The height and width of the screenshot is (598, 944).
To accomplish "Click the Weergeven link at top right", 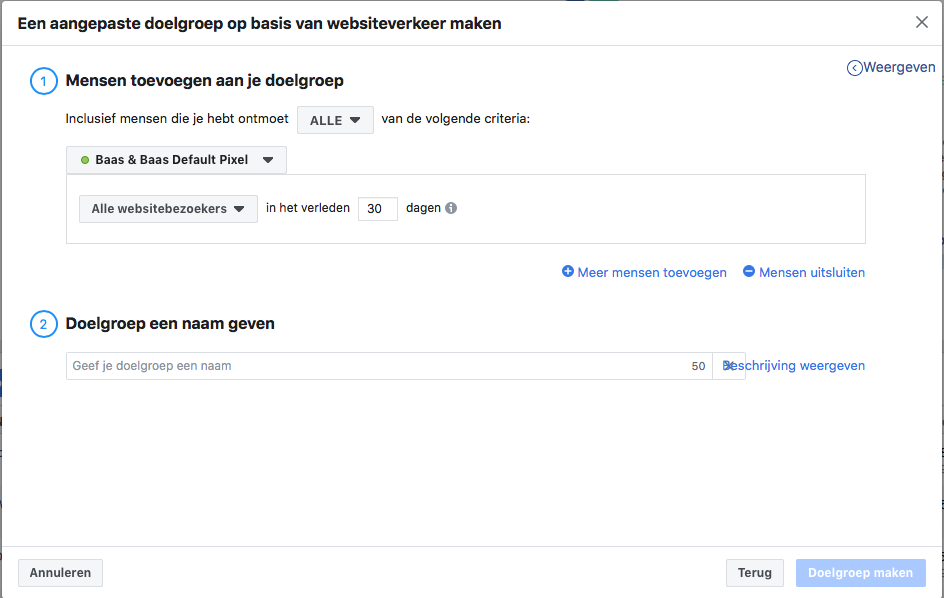I will click(899, 67).
